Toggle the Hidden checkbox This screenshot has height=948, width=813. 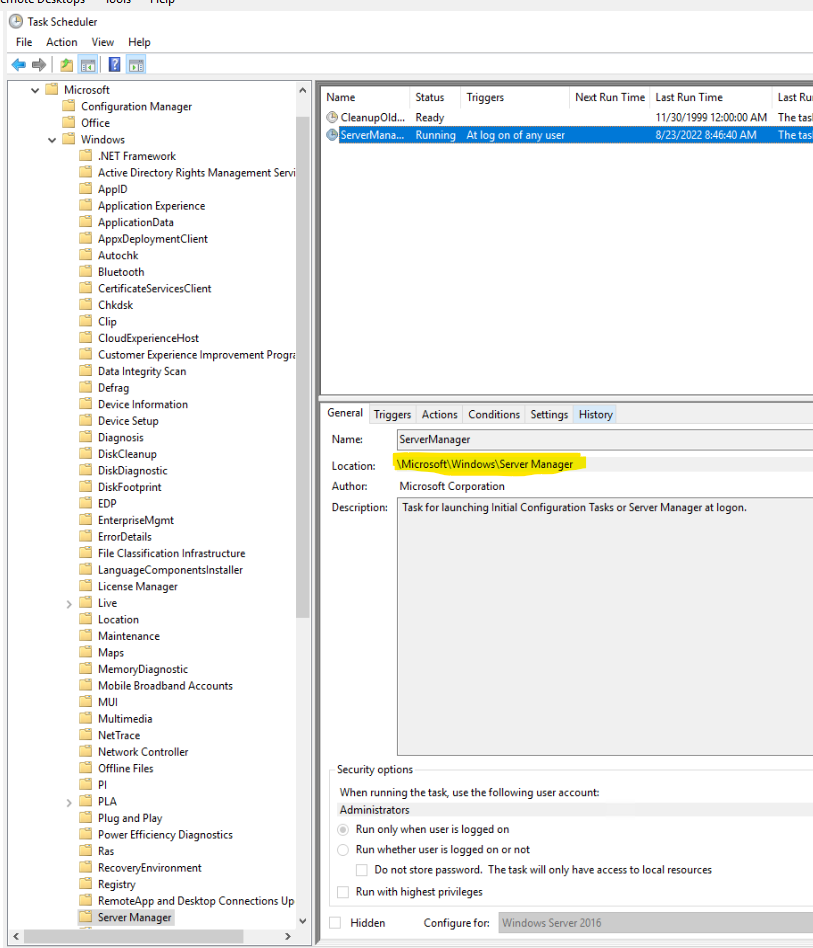(x=335, y=923)
